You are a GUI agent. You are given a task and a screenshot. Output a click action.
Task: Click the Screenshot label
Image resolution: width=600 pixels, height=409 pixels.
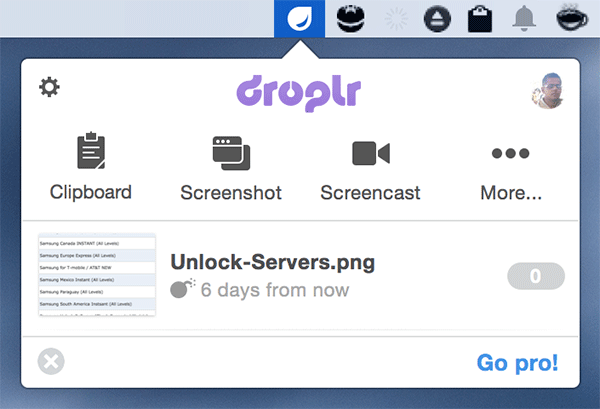(231, 192)
